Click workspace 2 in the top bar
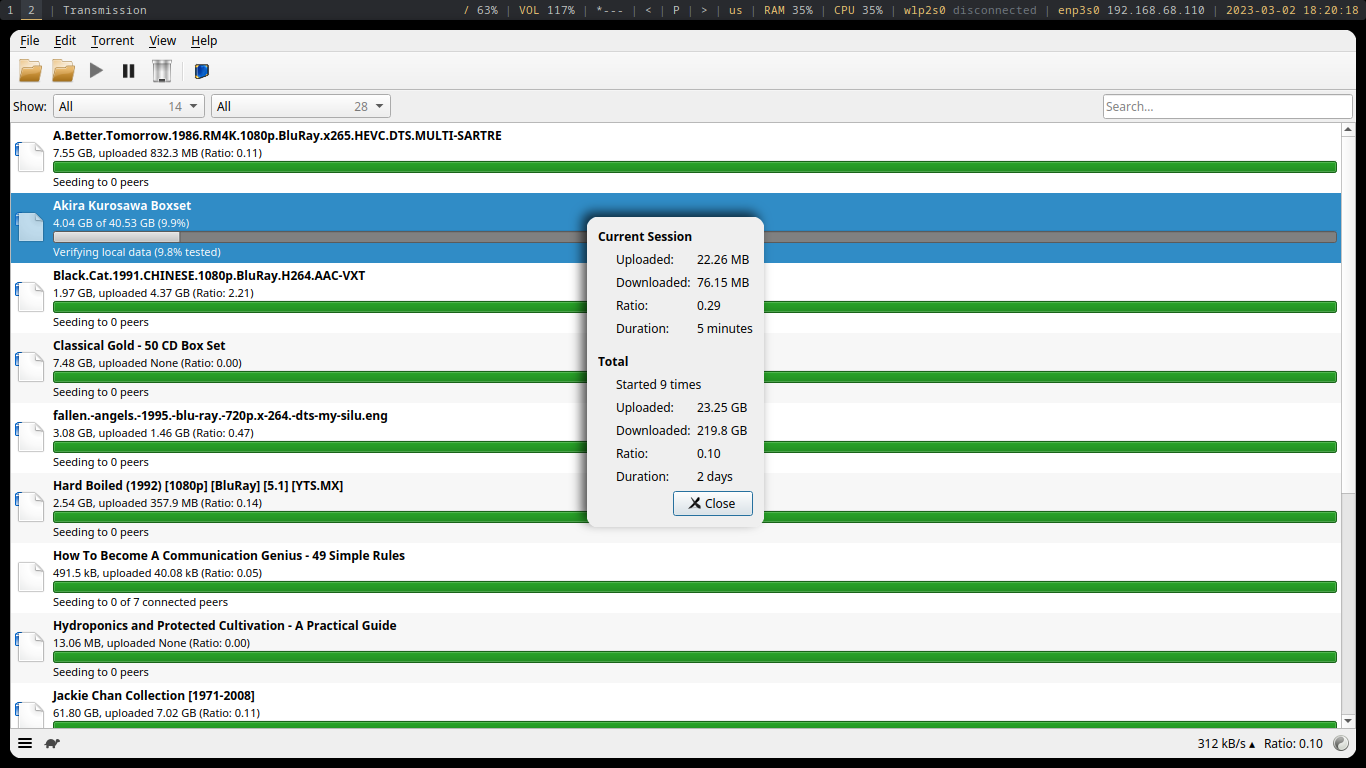 [31, 10]
